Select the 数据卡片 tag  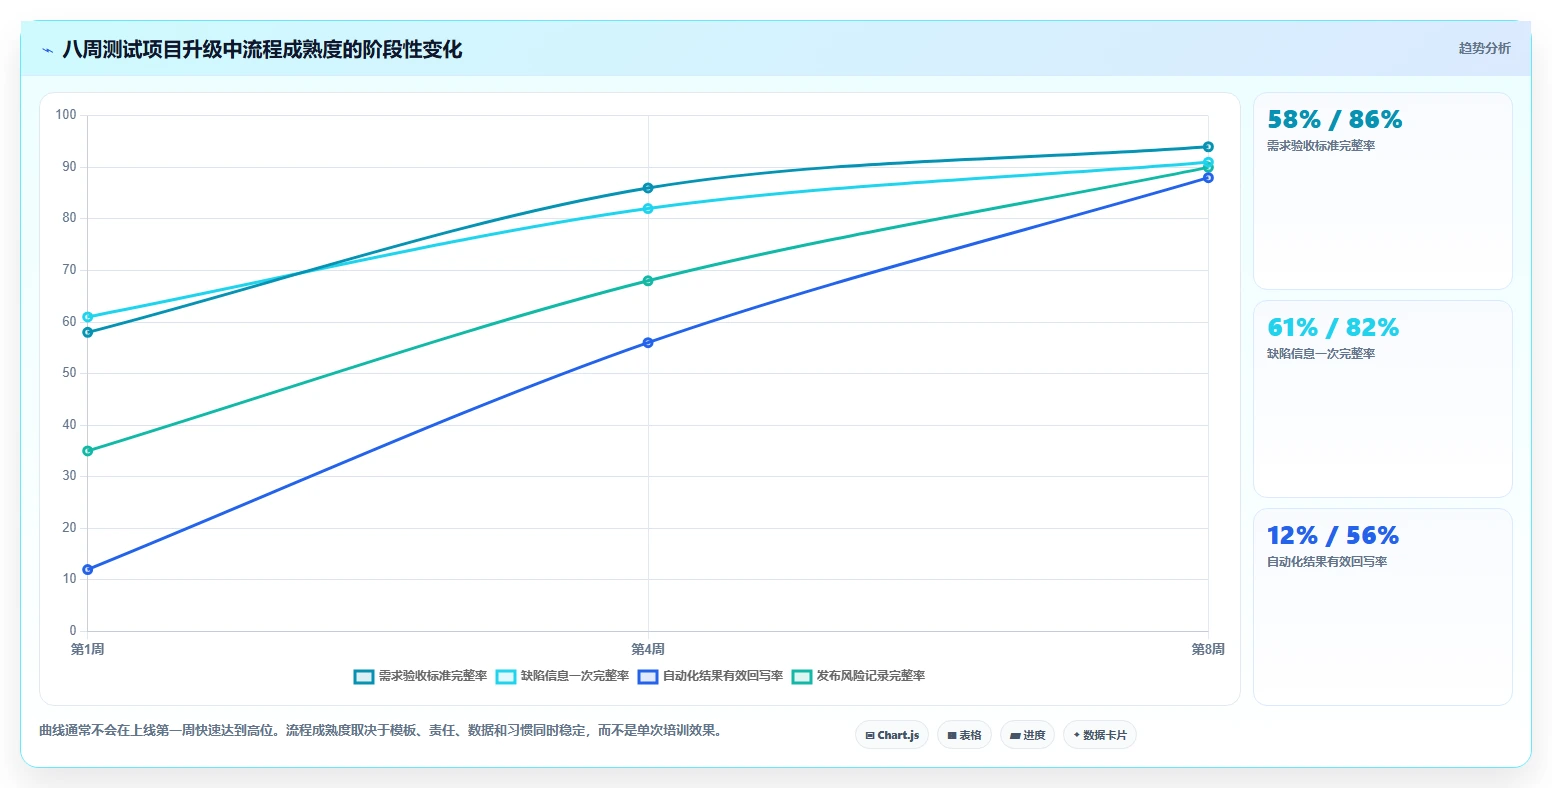point(1100,735)
